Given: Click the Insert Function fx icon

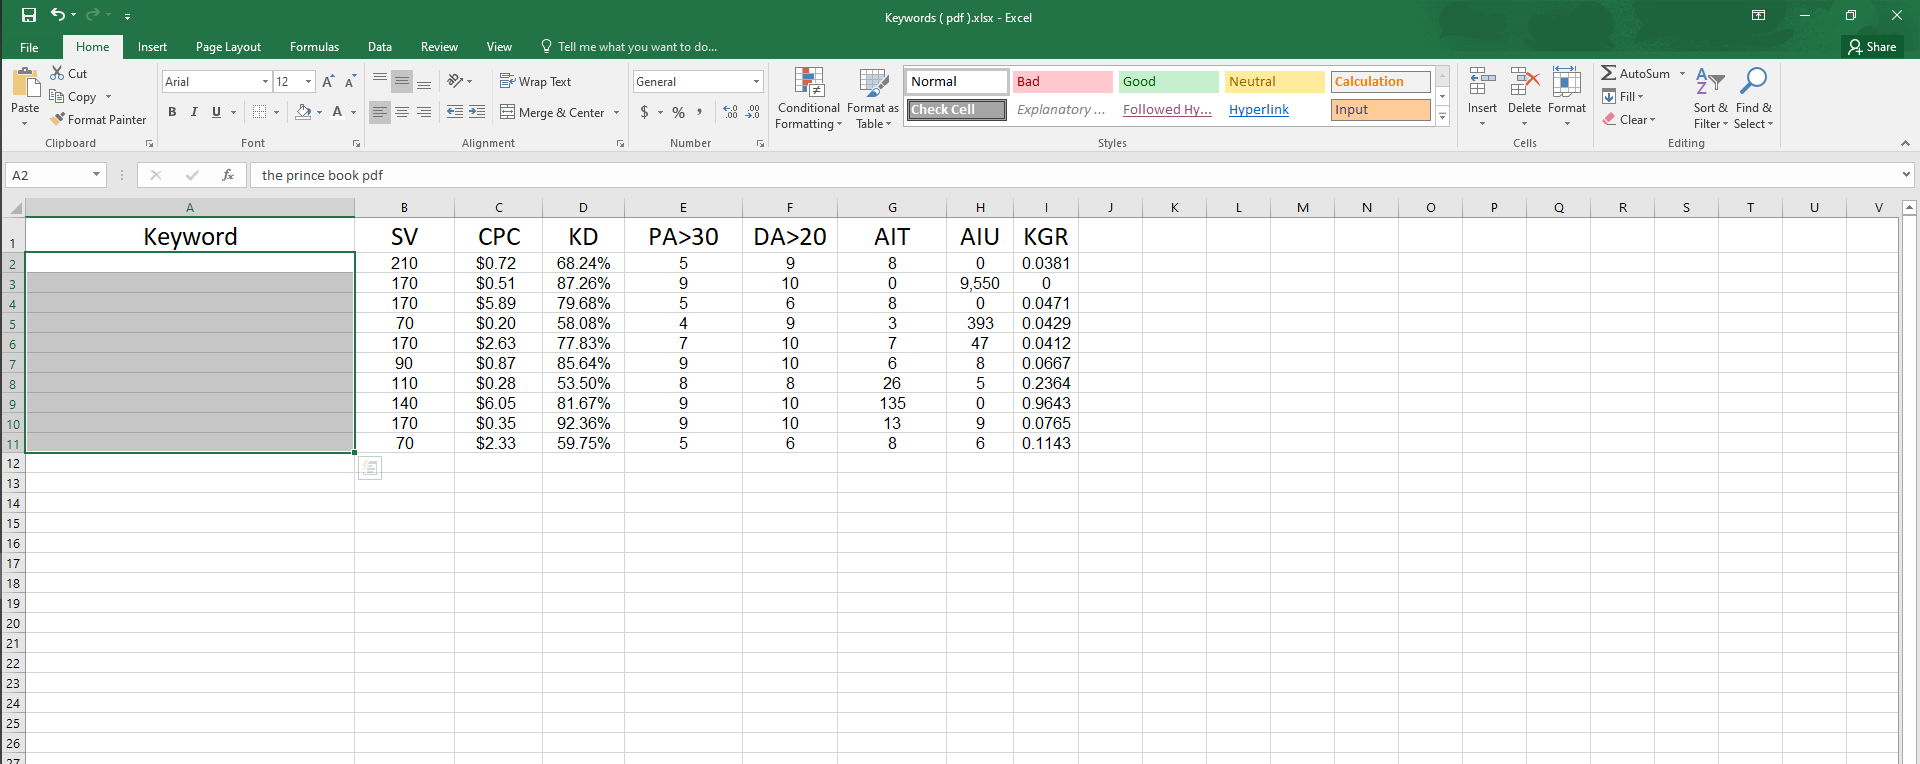Looking at the screenshot, I should point(228,175).
